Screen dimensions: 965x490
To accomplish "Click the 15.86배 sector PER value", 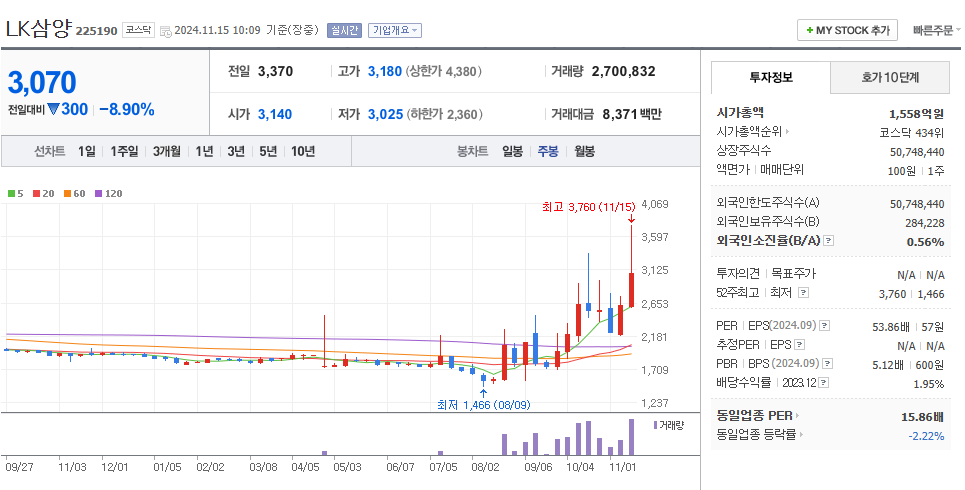I will (x=923, y=417).
